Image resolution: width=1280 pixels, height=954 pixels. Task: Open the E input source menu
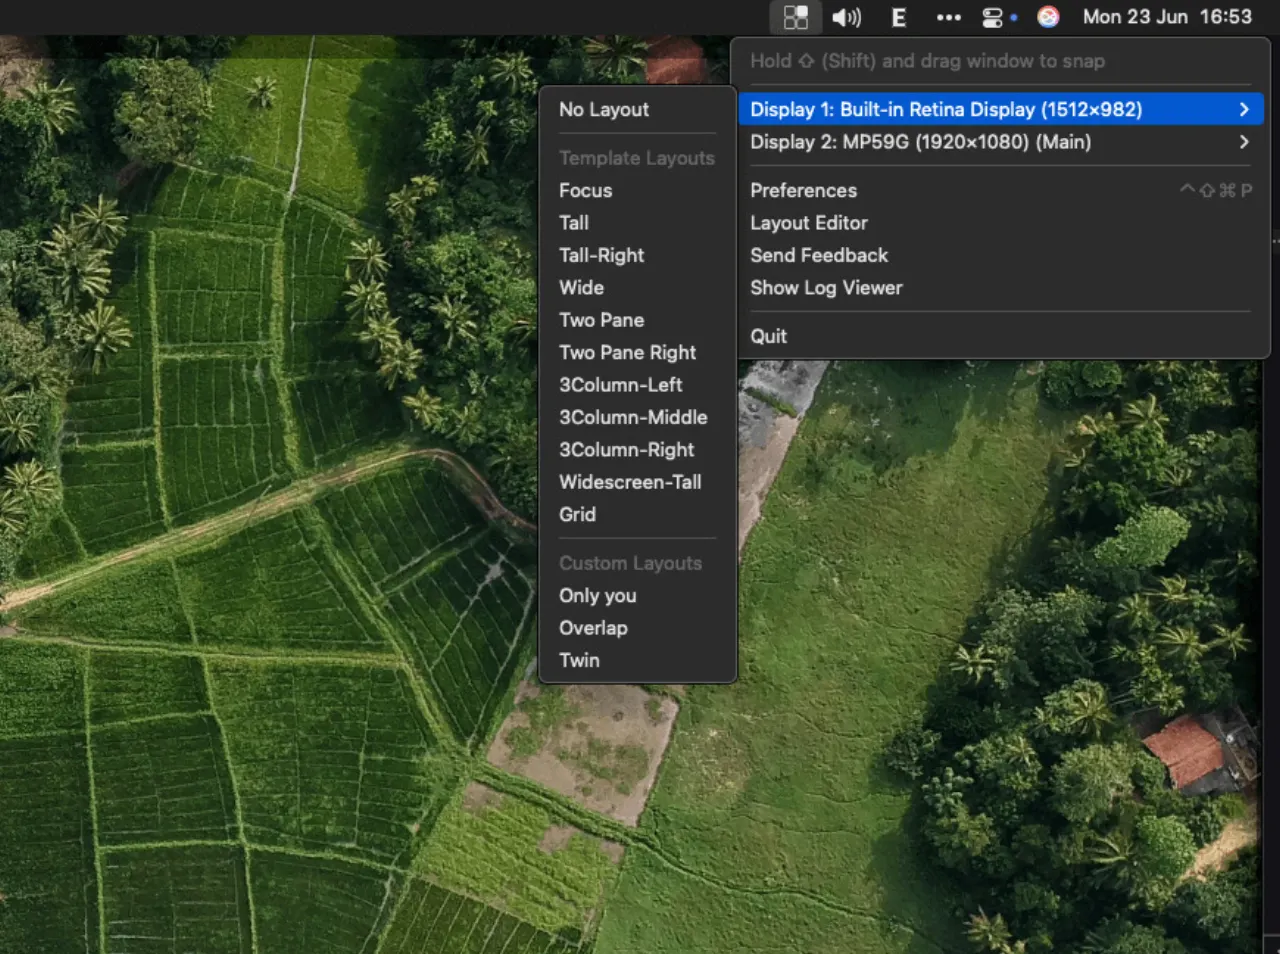tap(899, 17)
